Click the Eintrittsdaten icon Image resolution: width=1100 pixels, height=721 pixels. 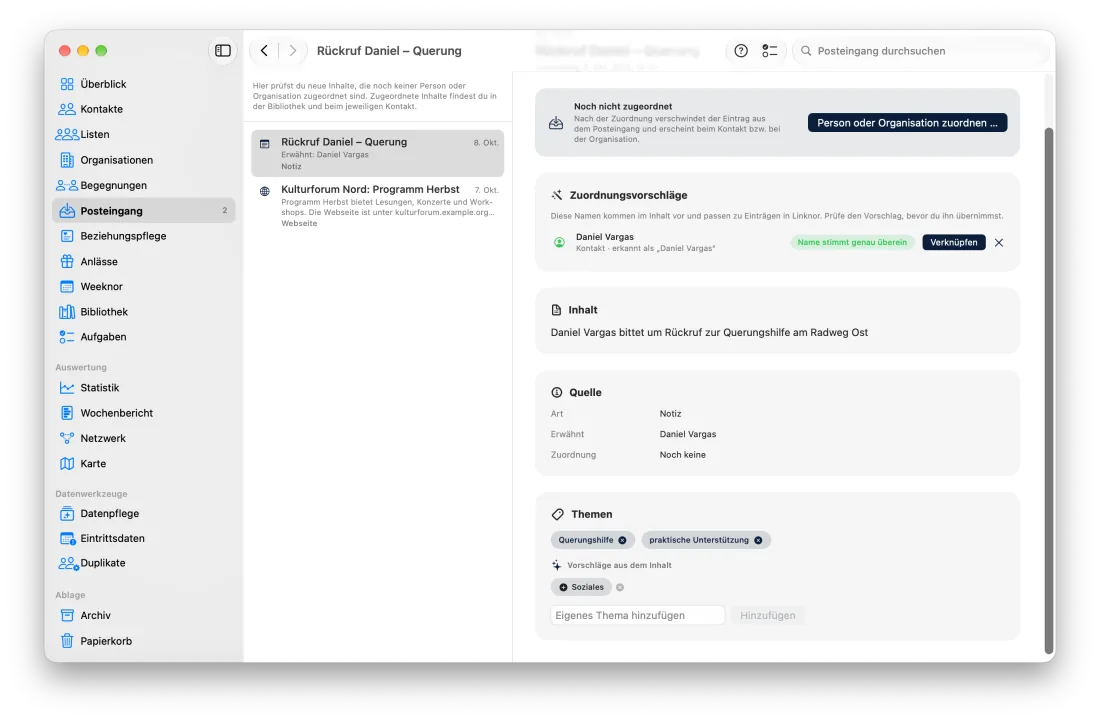(67, 539)
